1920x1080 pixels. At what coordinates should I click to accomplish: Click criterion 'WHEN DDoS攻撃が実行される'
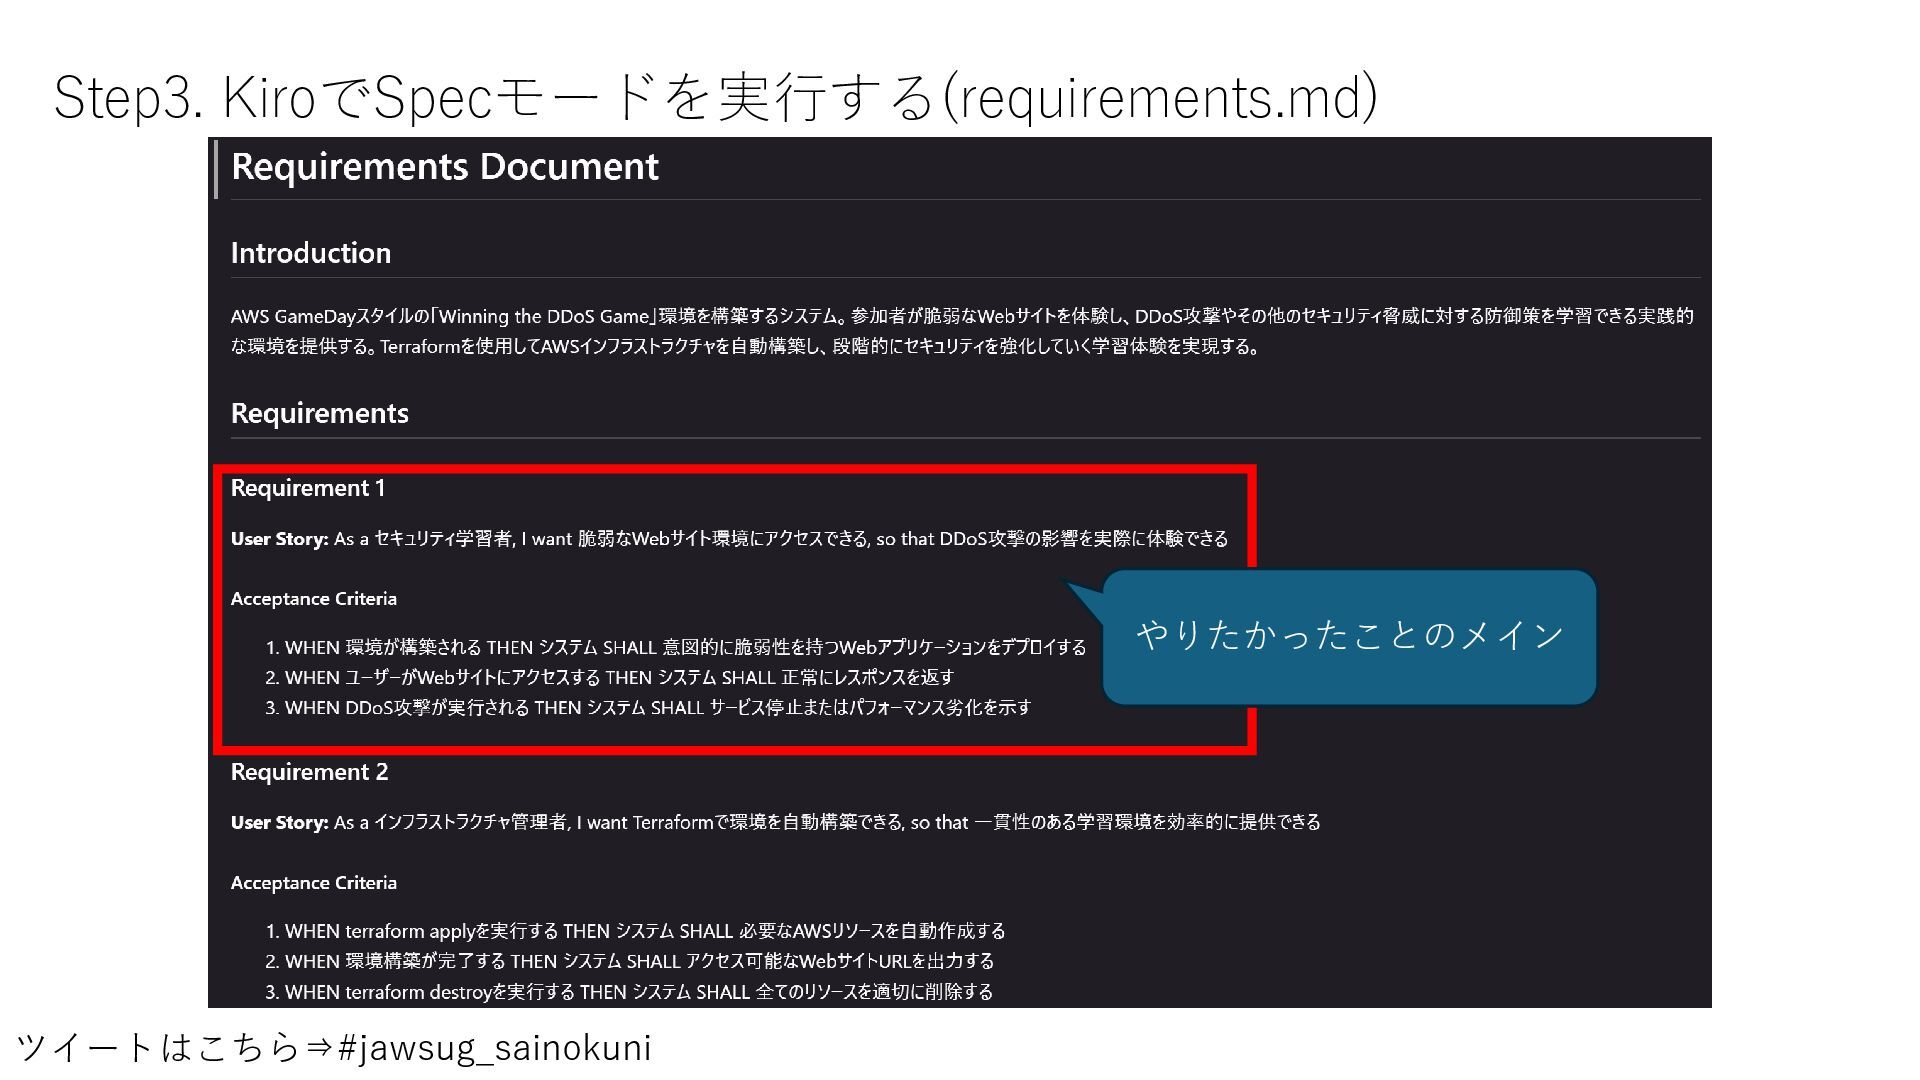tap(648, 707)
